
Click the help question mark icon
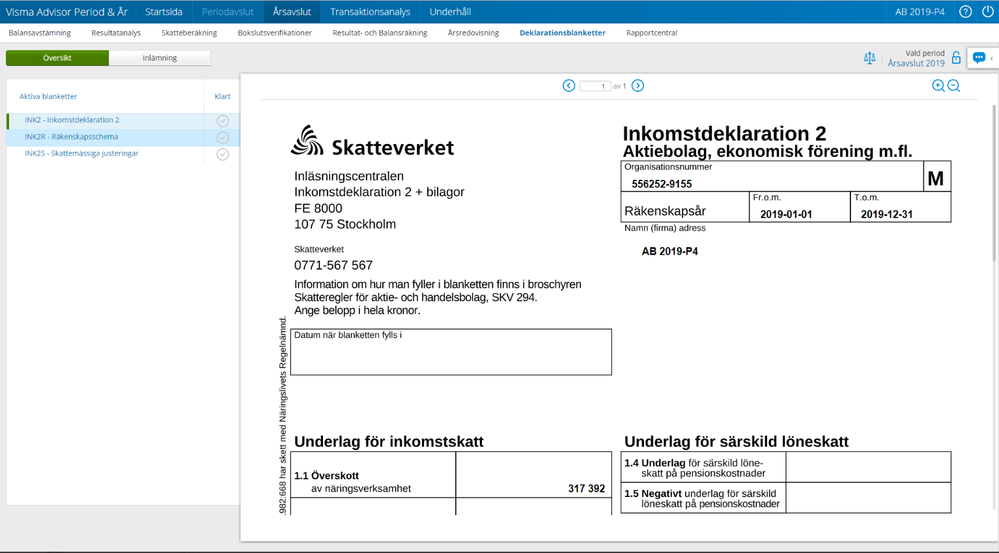pos(965,12)
